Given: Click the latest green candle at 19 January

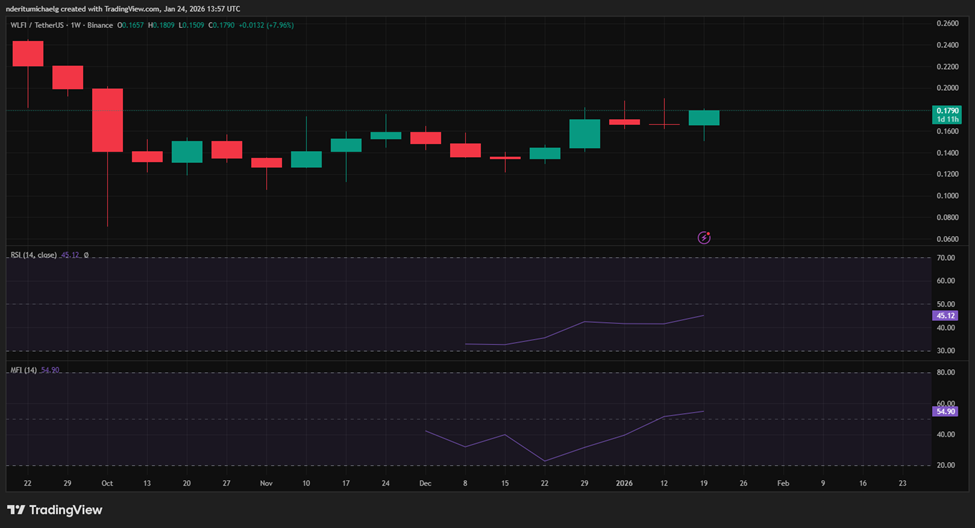Looking at the screenshot, I should coord(704,118).
